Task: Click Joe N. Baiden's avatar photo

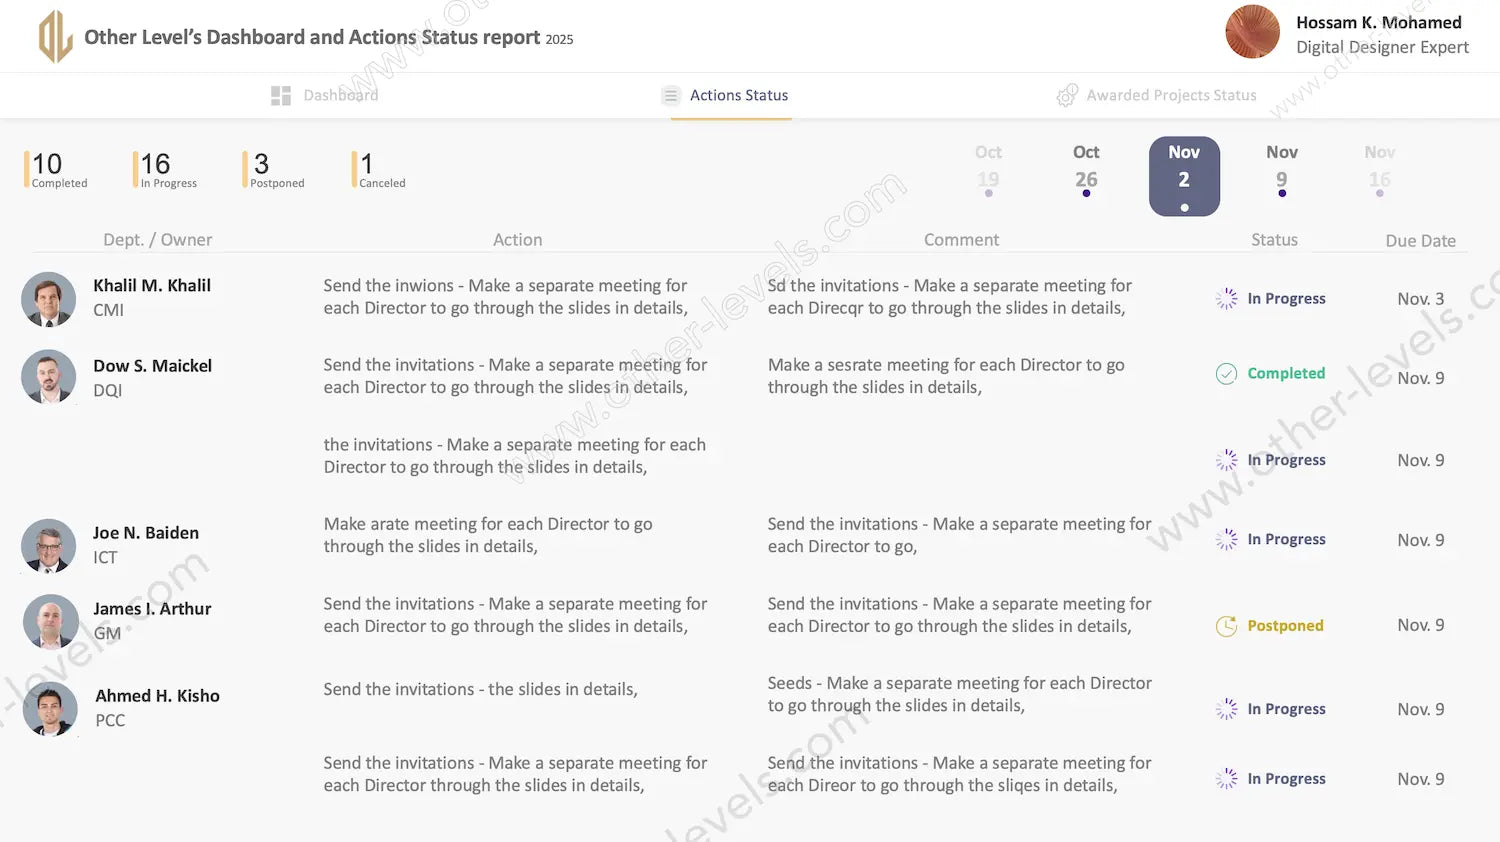Action: point(49,546)
